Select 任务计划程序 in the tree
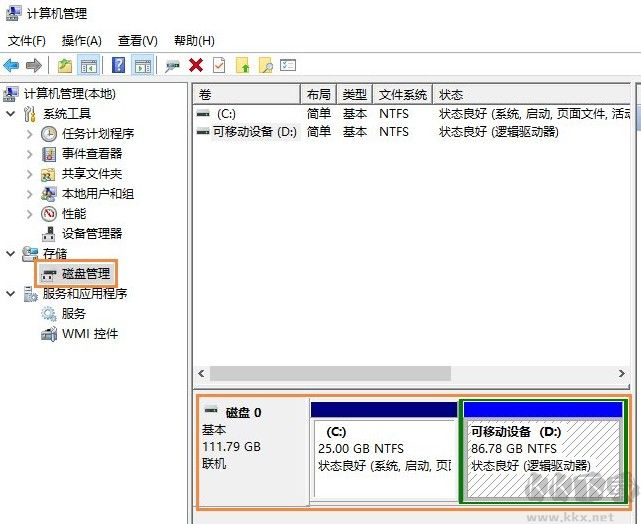 click(98, 134)
